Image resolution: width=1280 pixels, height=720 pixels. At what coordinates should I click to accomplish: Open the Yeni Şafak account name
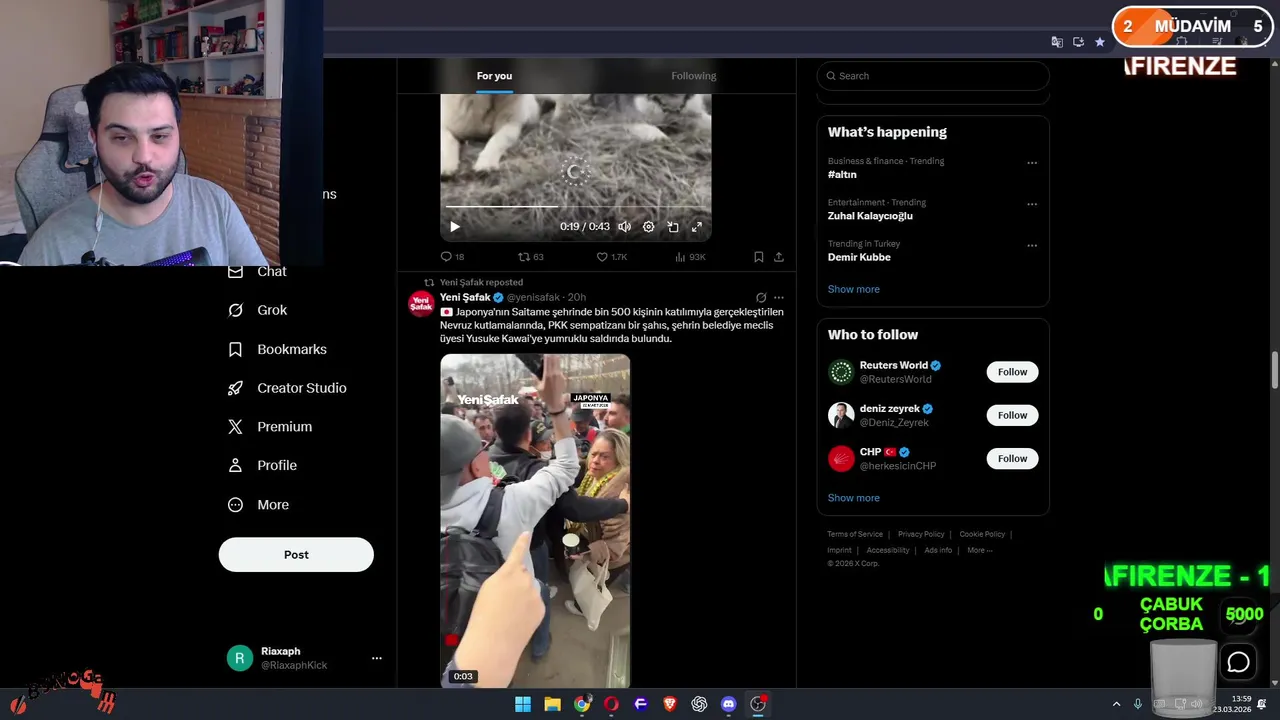465,297
